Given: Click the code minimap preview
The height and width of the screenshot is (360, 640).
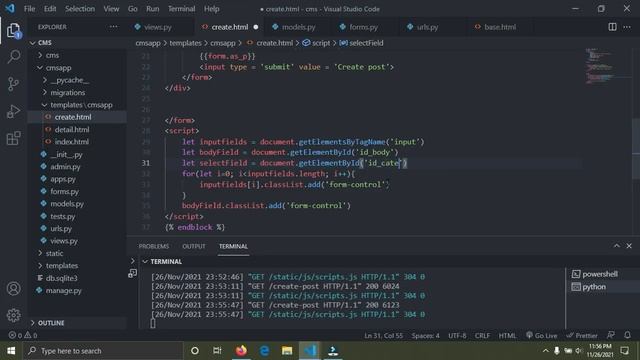Looking at the screenshot, I should [x=599, y=66].
